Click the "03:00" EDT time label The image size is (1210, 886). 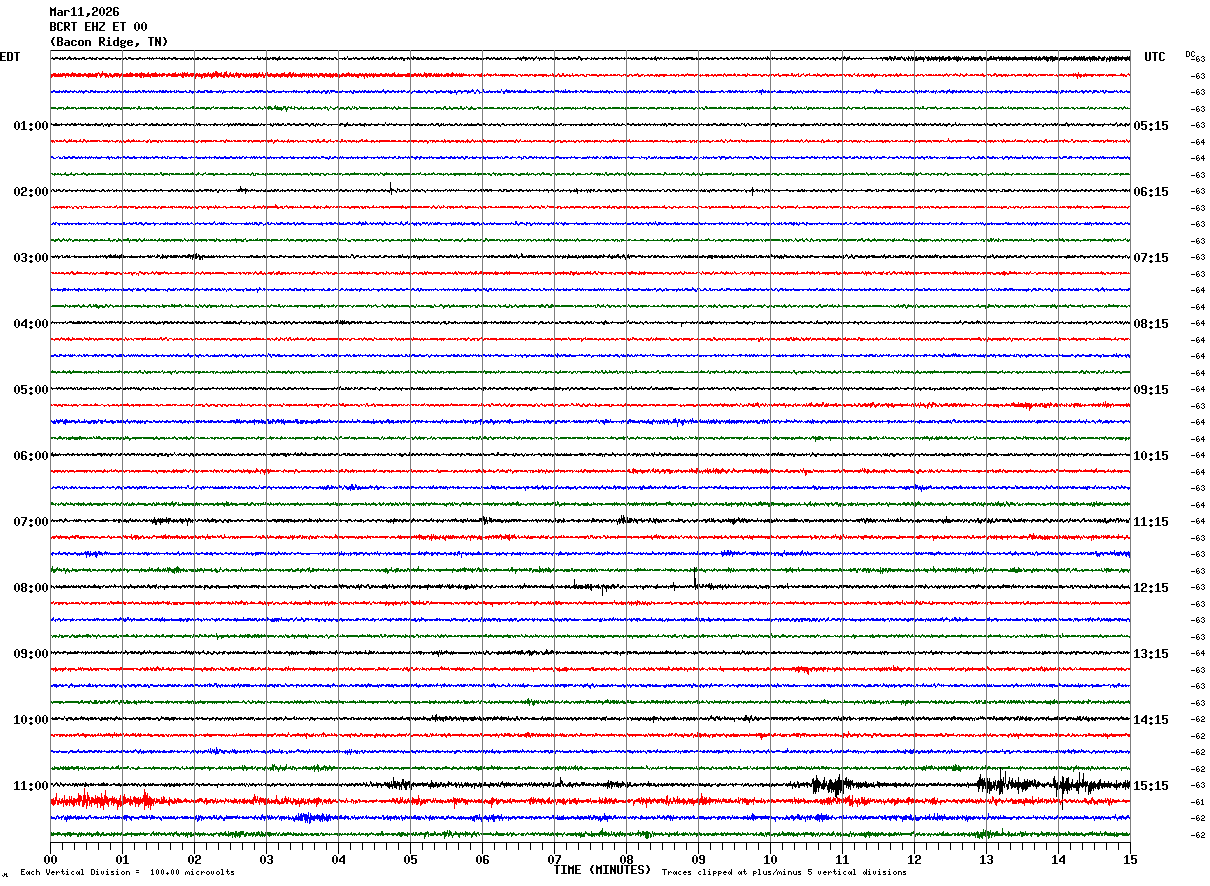31,258
